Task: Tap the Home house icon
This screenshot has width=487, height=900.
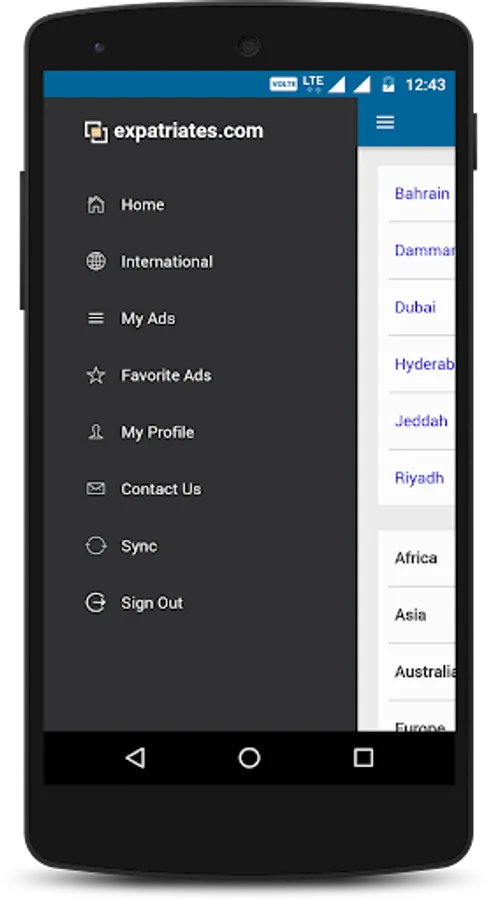Action: point(96,204)
